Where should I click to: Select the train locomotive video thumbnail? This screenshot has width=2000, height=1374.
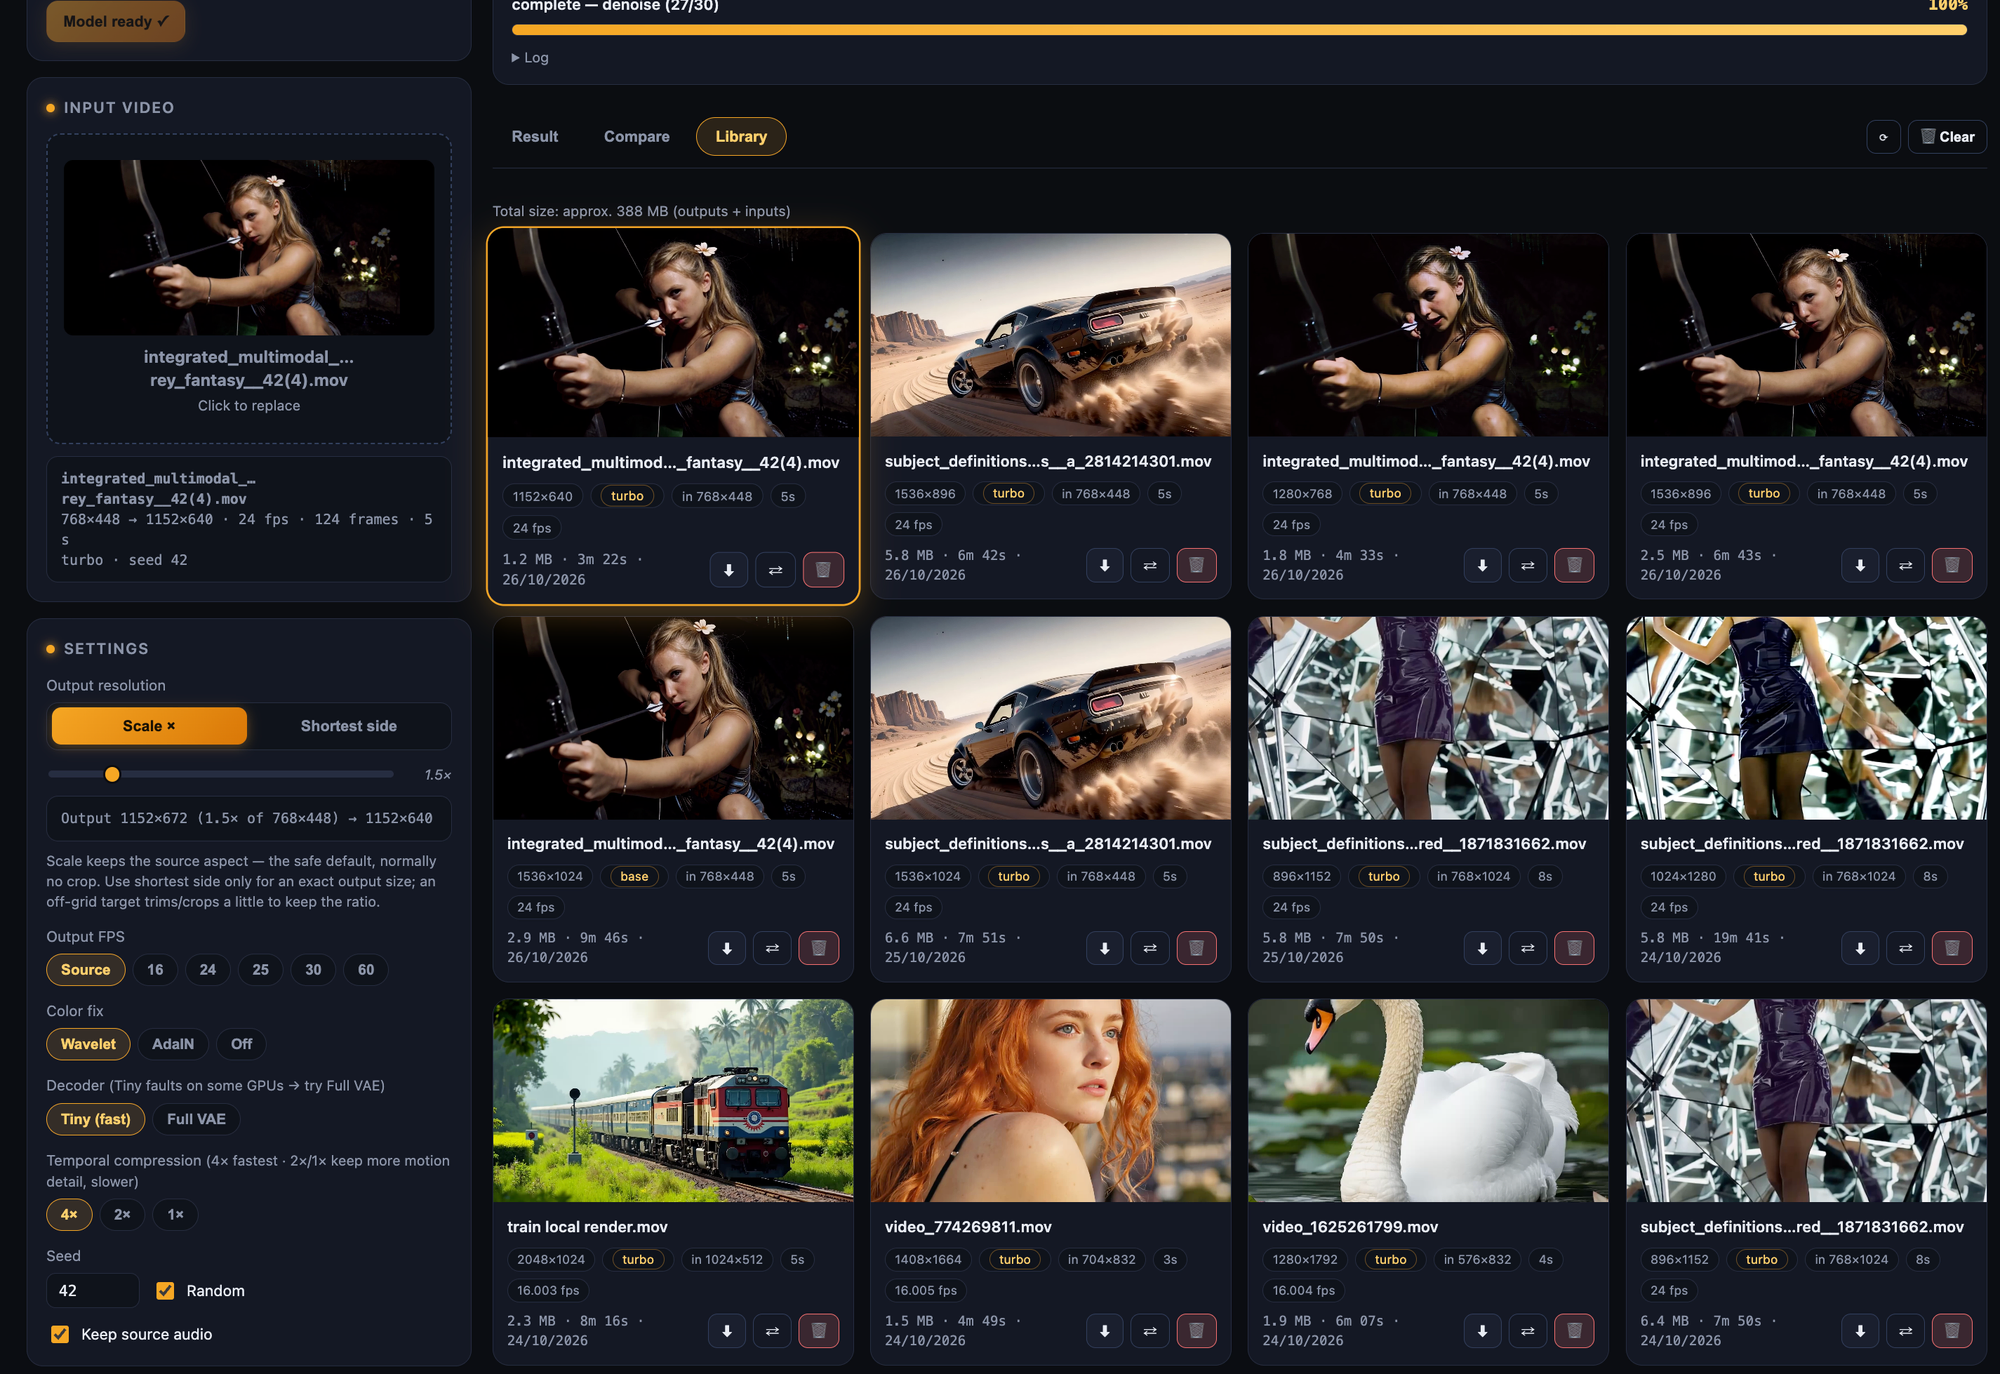pyautogui.click(x=673, y=1101)
